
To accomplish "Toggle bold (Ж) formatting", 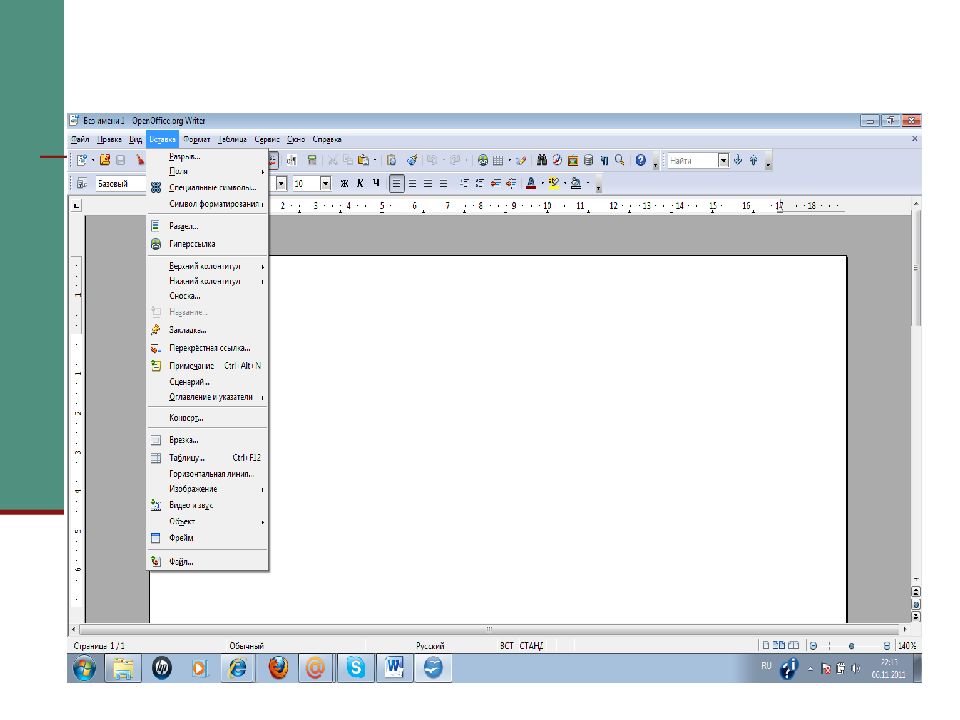I will click(344, 184).
